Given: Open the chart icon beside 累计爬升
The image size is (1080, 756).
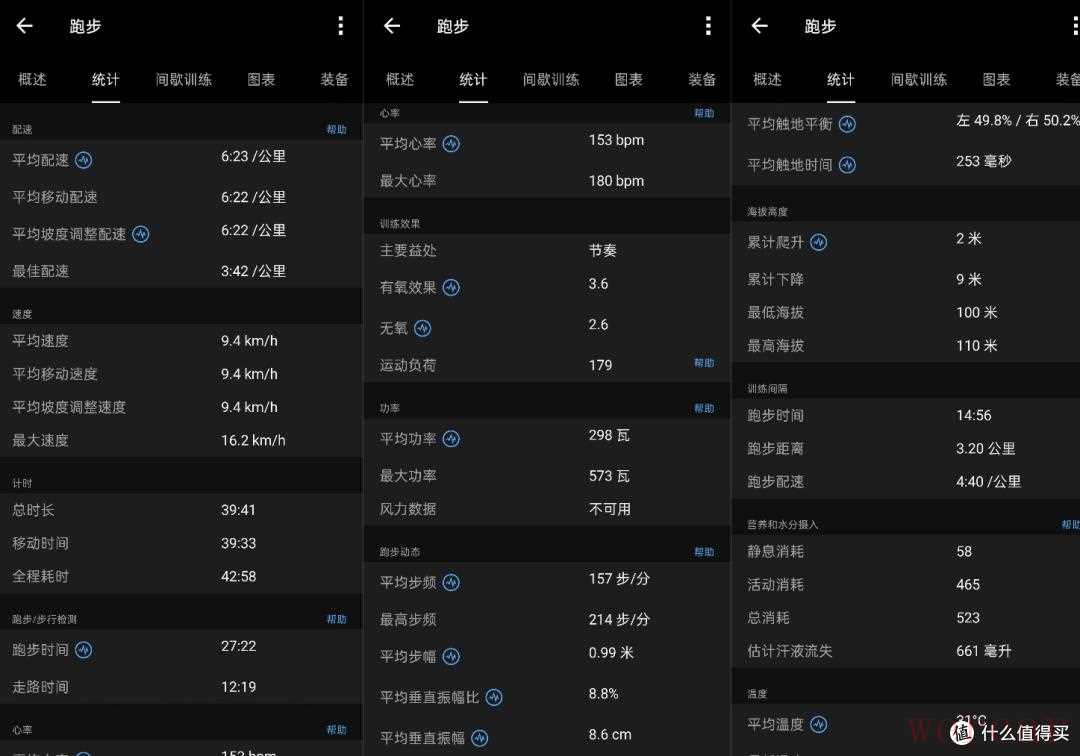Looking at the screenshot, I should tap(818, 242).
